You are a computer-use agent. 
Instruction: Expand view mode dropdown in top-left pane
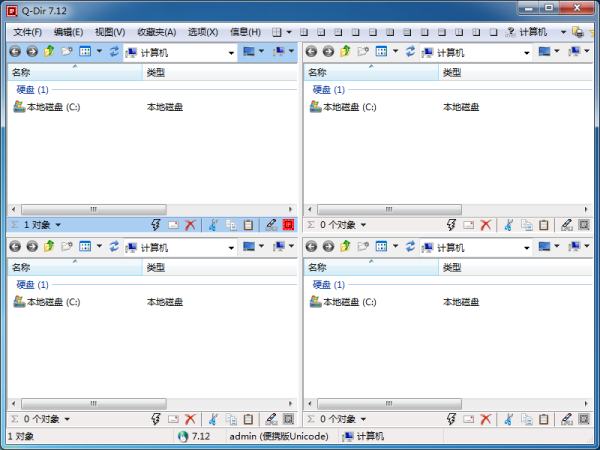99,51
